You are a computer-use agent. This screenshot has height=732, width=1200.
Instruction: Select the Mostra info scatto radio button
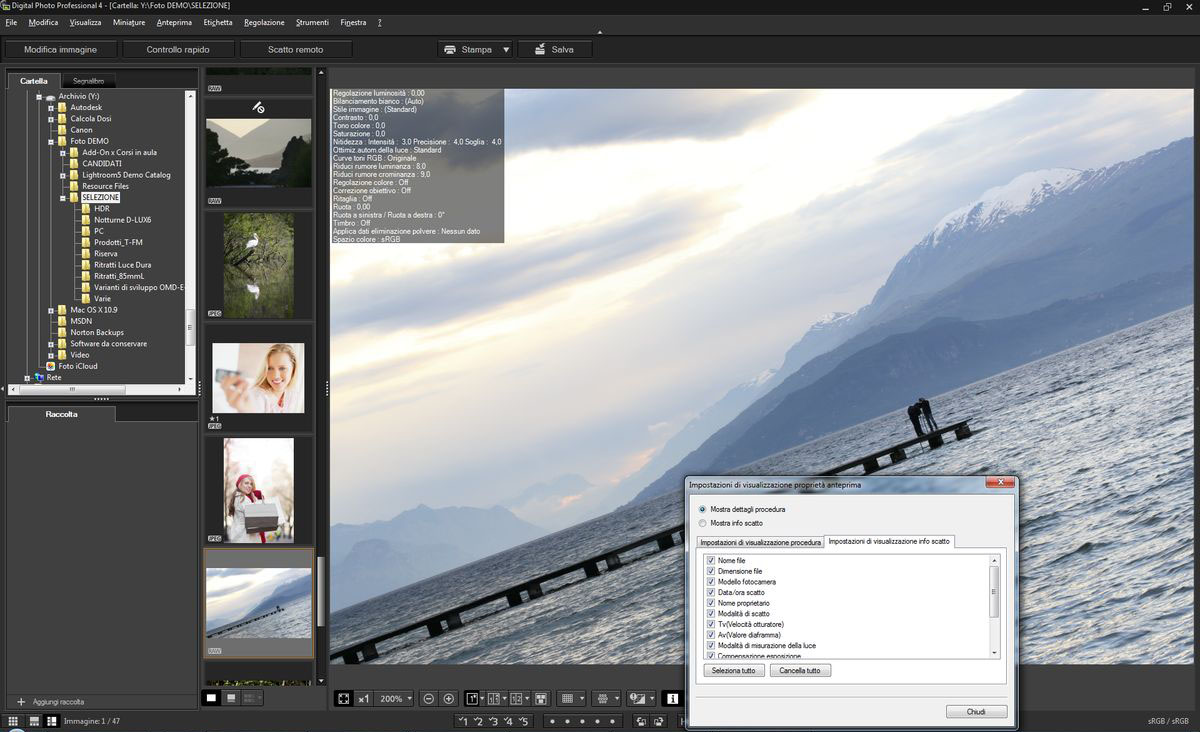click(703, 523)
